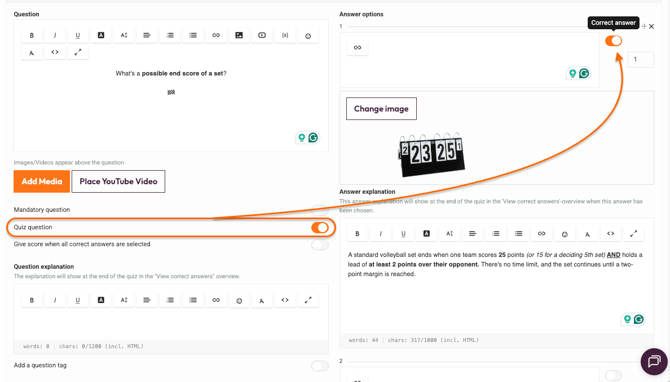Clear formatting in Answer explanation editor
670x382 pixels.
(588, 234)
